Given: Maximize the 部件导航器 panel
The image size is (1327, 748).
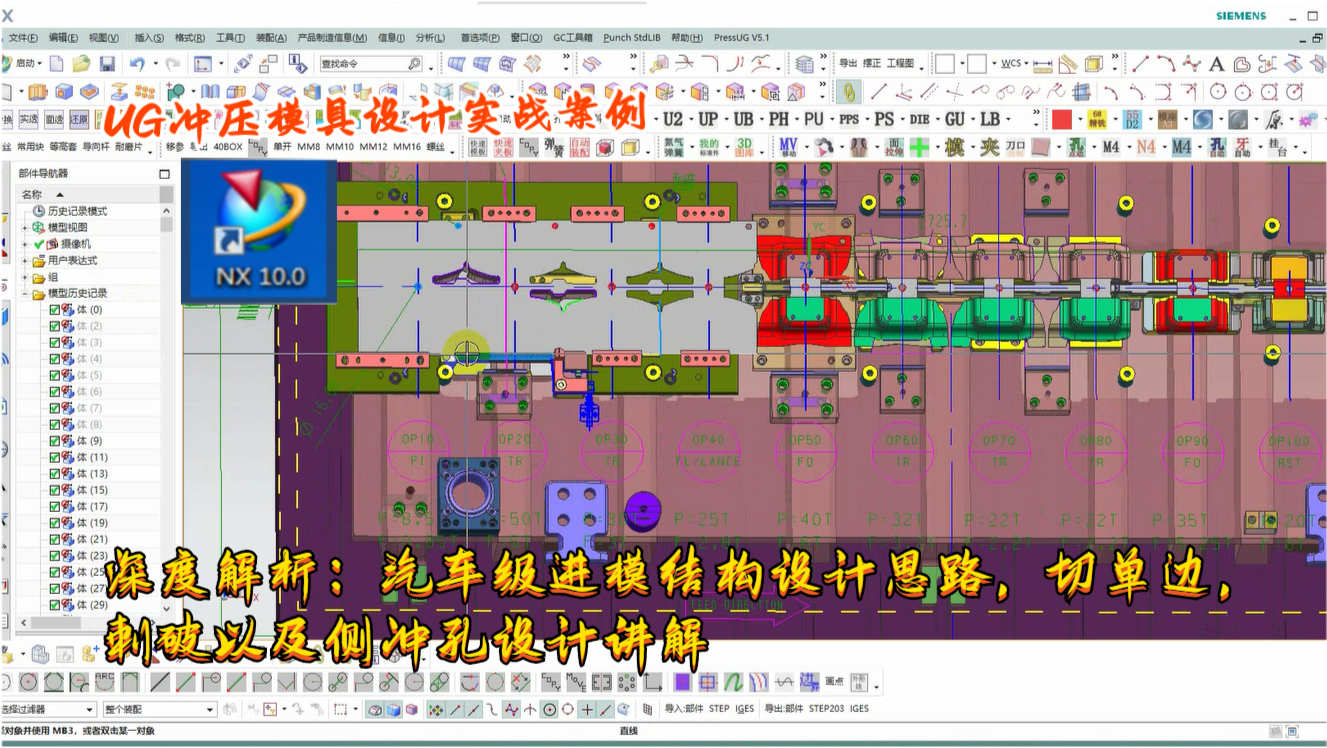Looking at the screenshot, I should point(165,174).
